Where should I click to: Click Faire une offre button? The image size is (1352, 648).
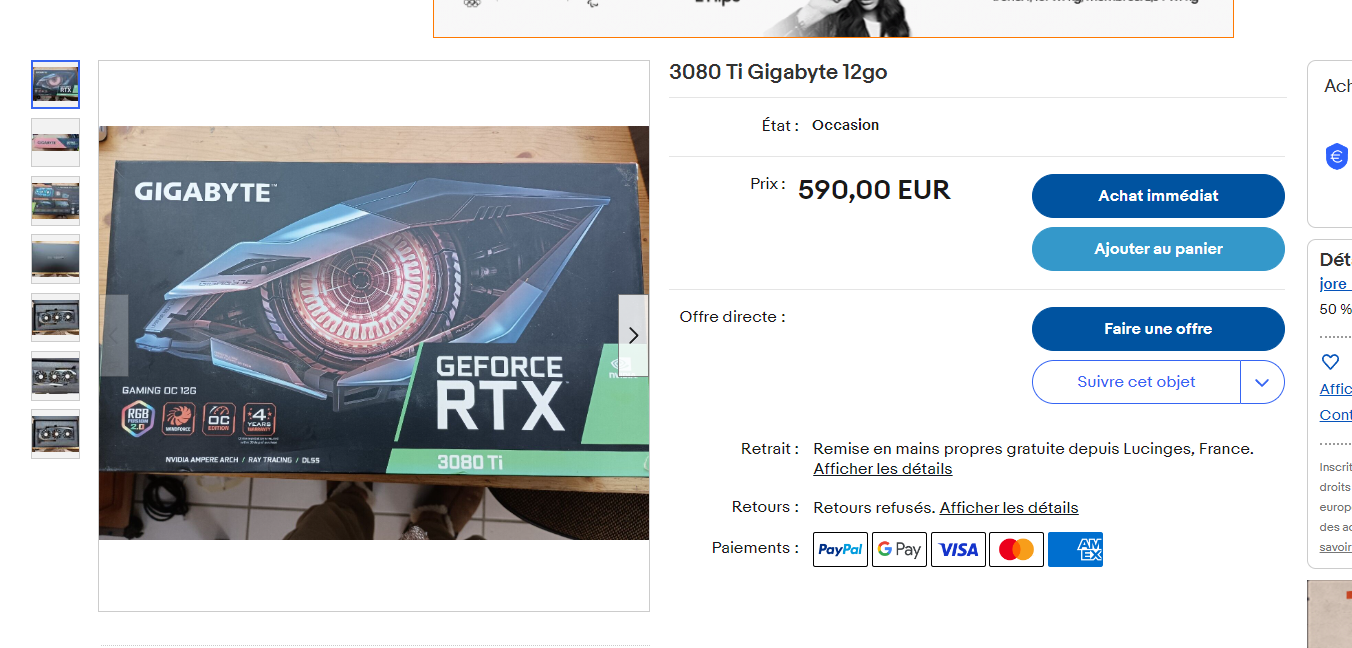(1158, 329)
